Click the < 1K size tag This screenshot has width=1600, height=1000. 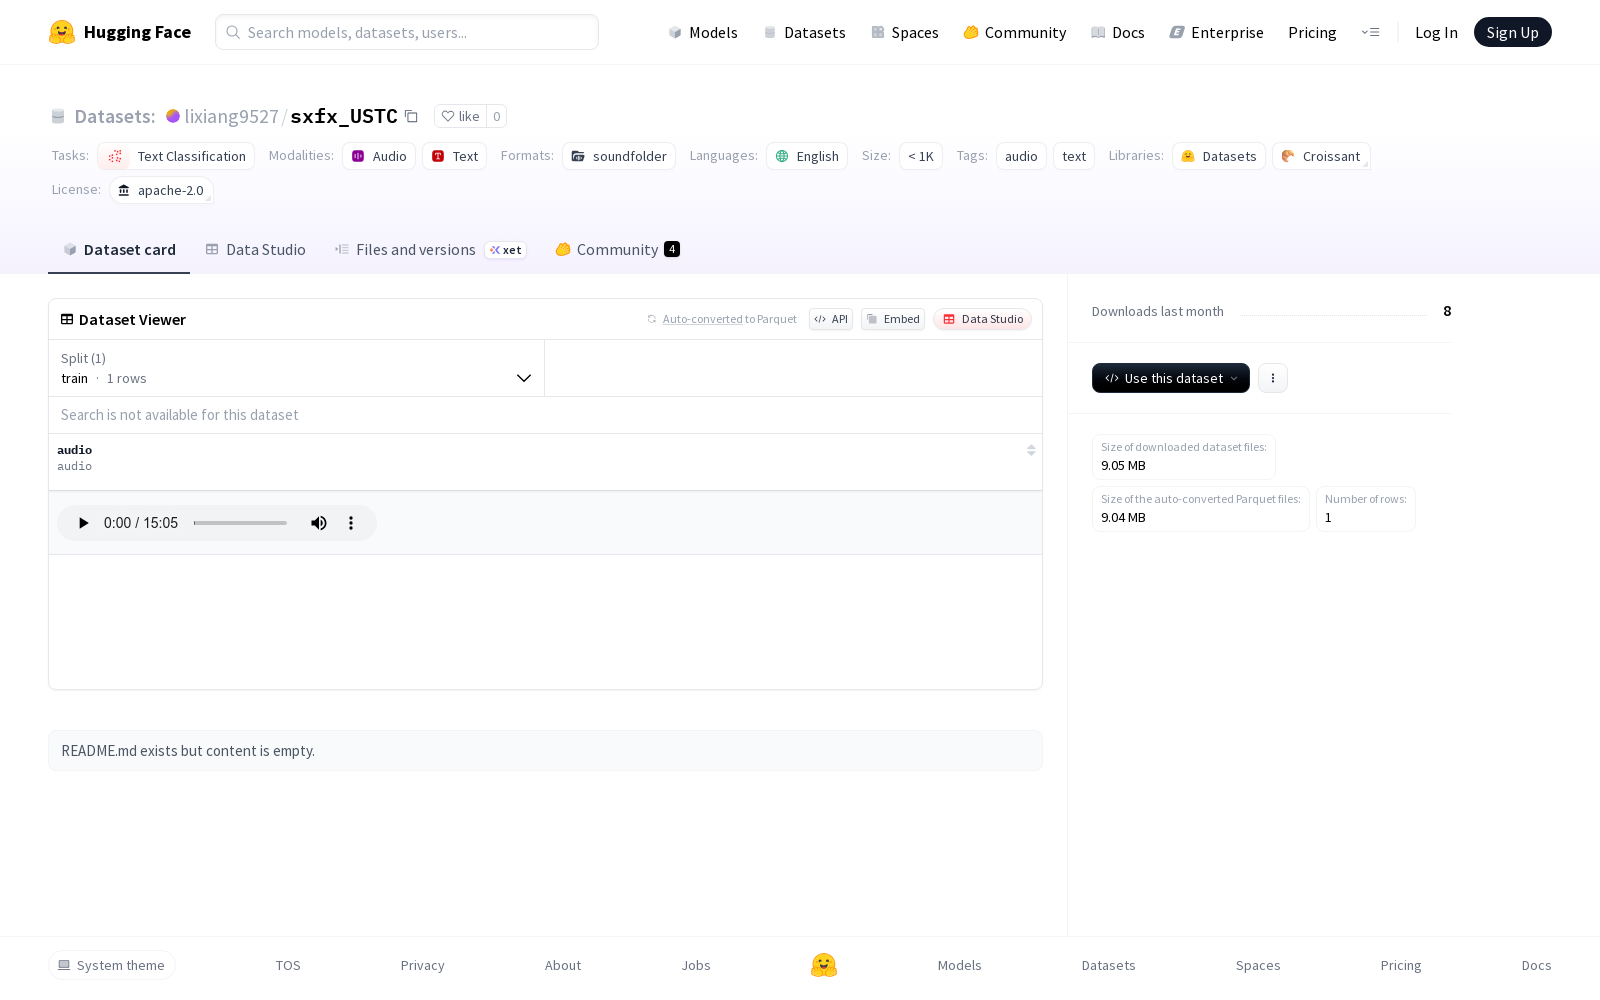pos(921,156)
